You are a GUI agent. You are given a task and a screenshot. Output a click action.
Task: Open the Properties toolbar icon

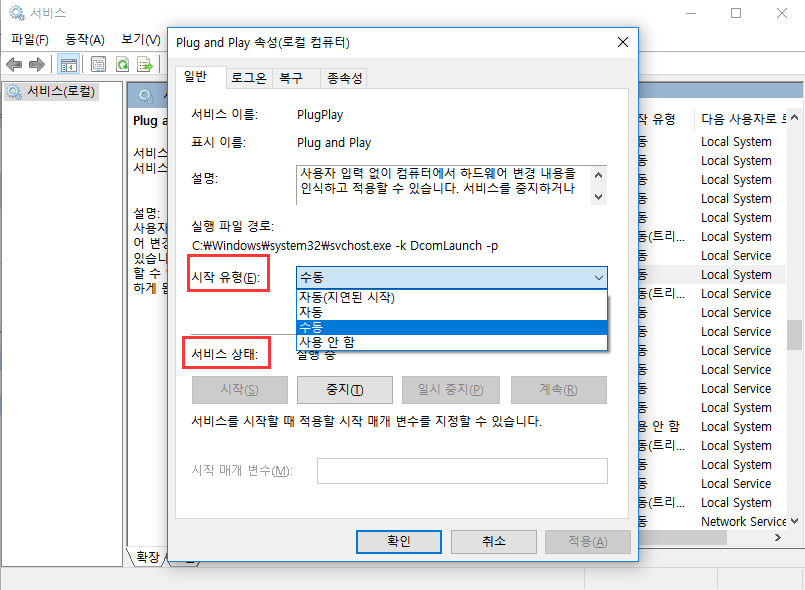[x=98, y=64]
